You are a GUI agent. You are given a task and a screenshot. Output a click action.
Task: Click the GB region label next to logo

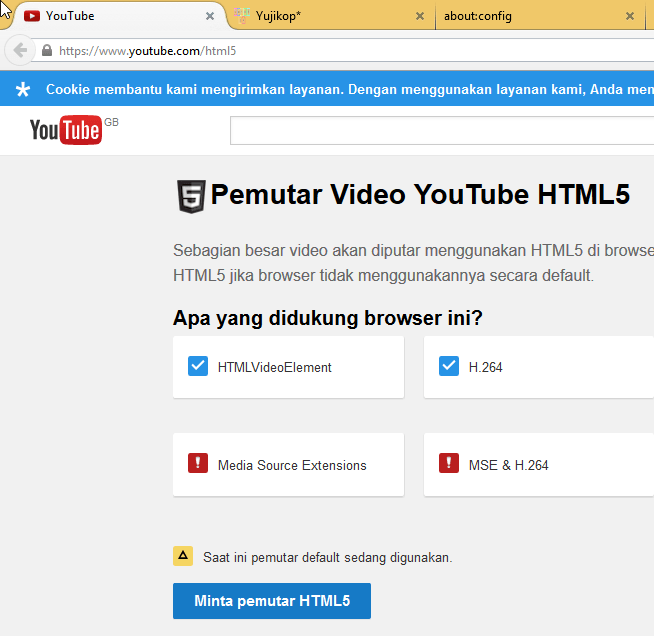pyautogui.click(x=111, y=122)
